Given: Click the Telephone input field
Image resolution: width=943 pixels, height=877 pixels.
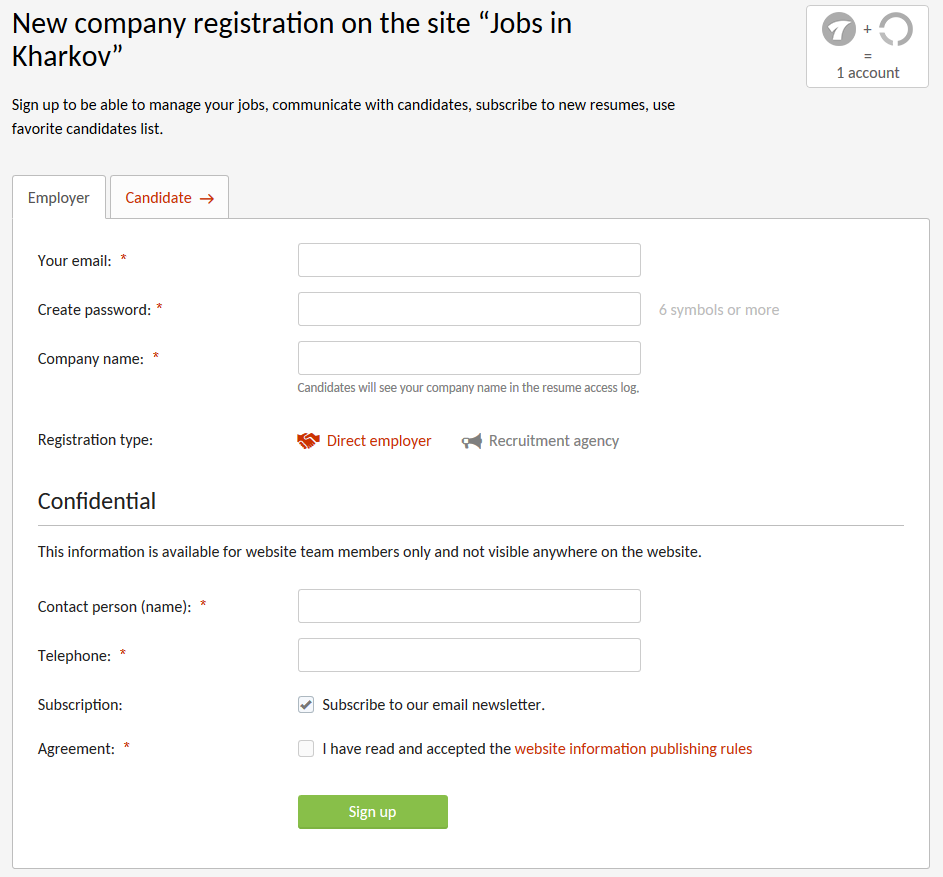Looking at the screenshot, I should point(469,655).
